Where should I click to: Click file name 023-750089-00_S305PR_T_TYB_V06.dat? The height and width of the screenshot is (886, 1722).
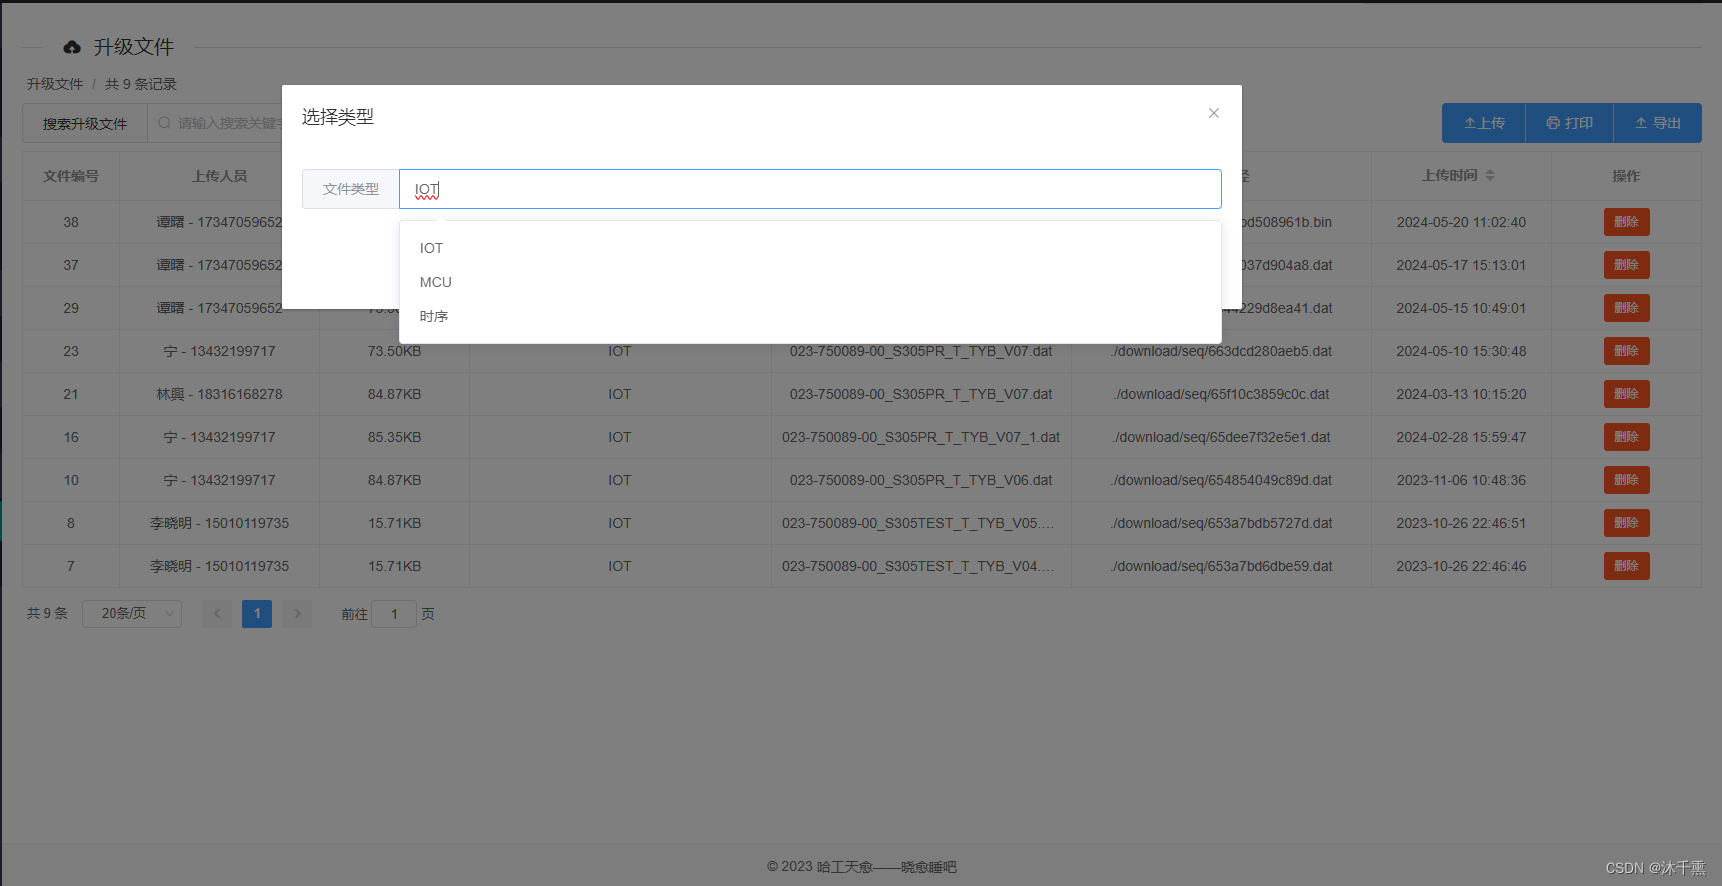tap(921, 480)
